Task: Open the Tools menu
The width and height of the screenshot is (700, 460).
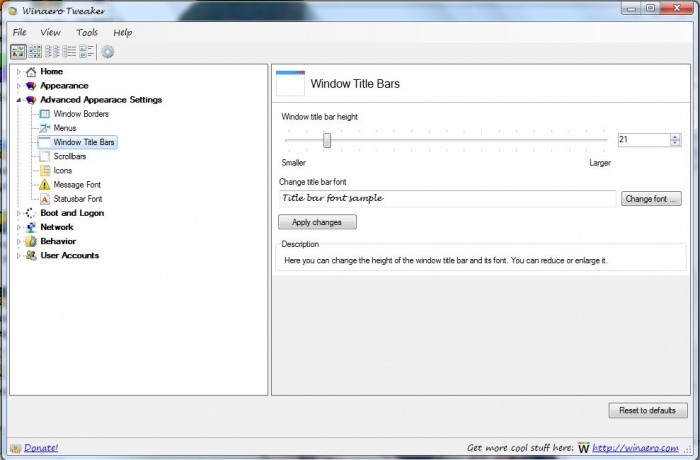Action: [x=87, y=32]
